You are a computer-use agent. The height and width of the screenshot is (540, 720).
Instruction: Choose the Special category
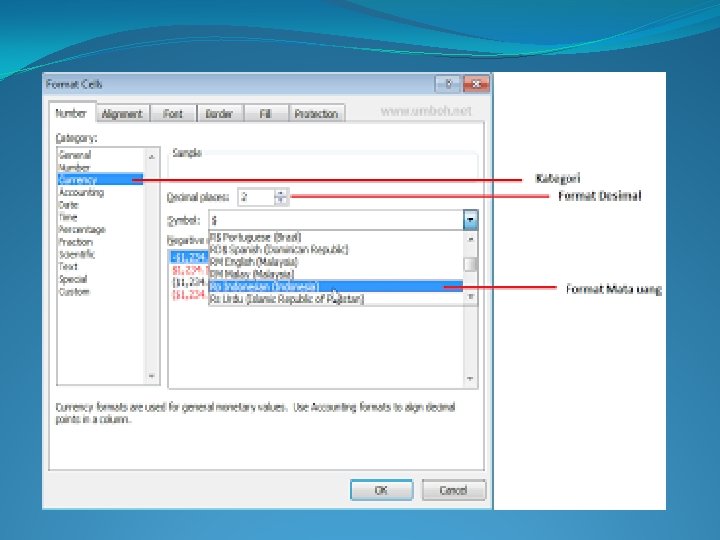[x=101, y=279]
